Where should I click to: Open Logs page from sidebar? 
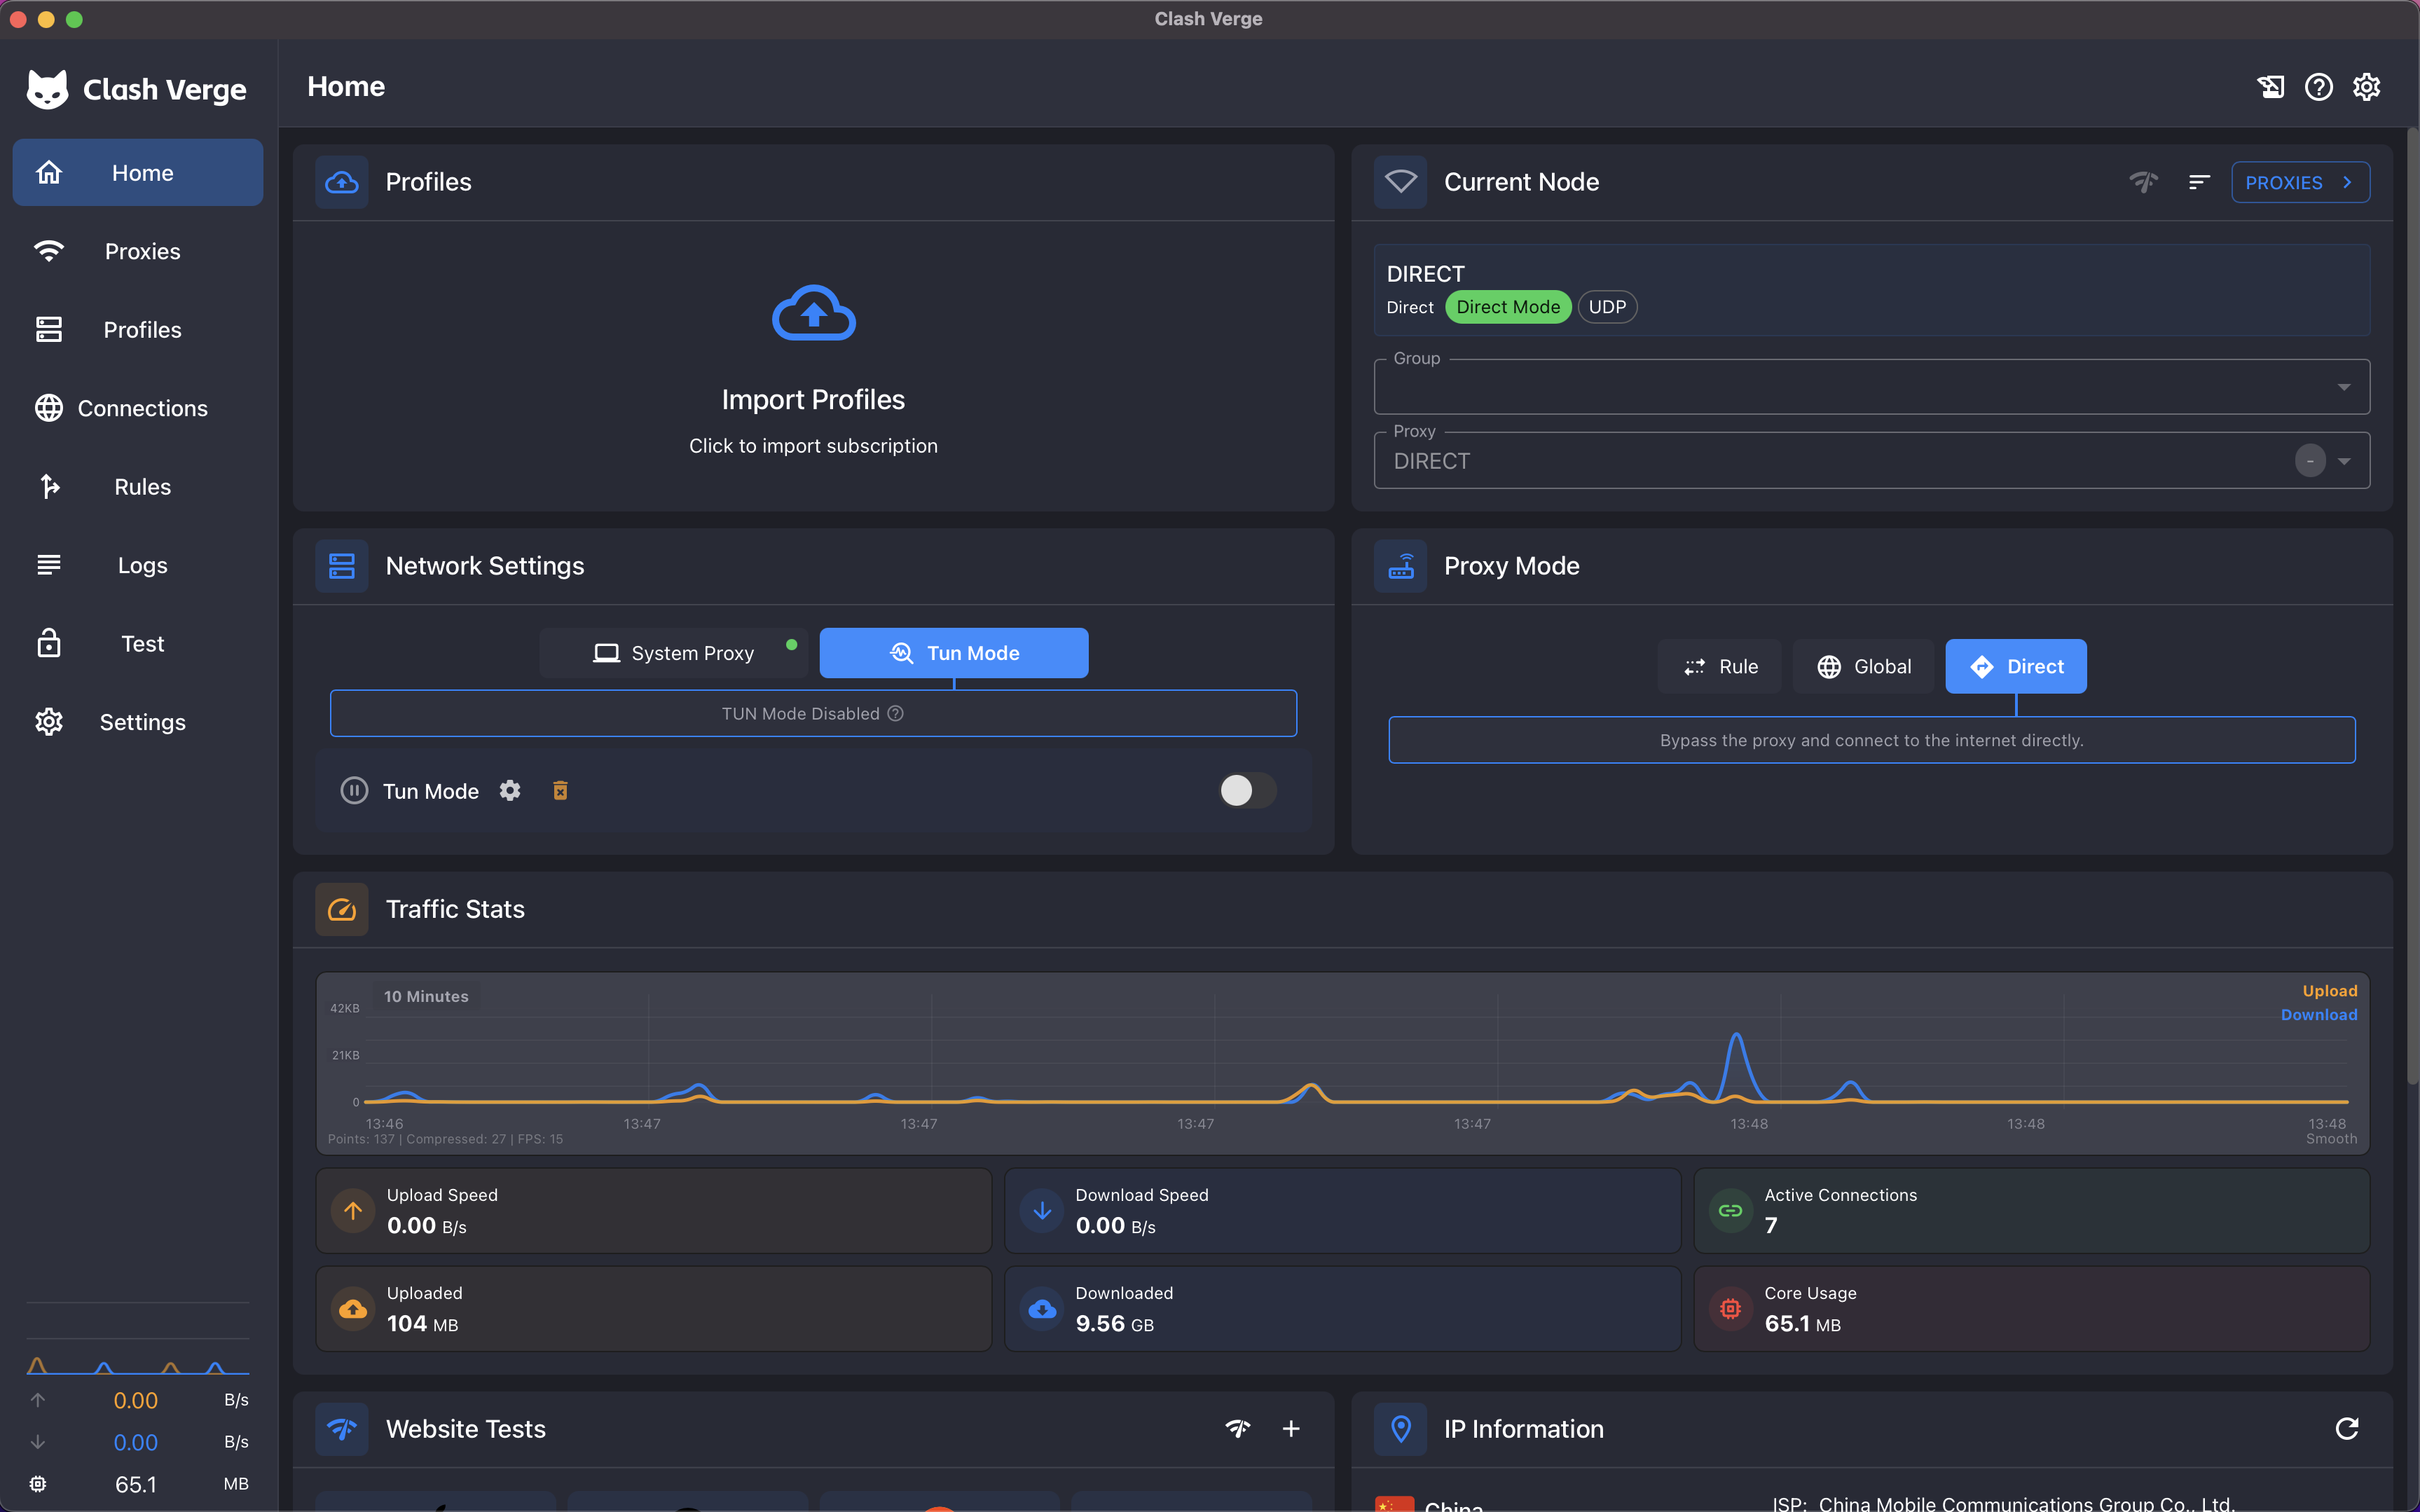[138, 565]
